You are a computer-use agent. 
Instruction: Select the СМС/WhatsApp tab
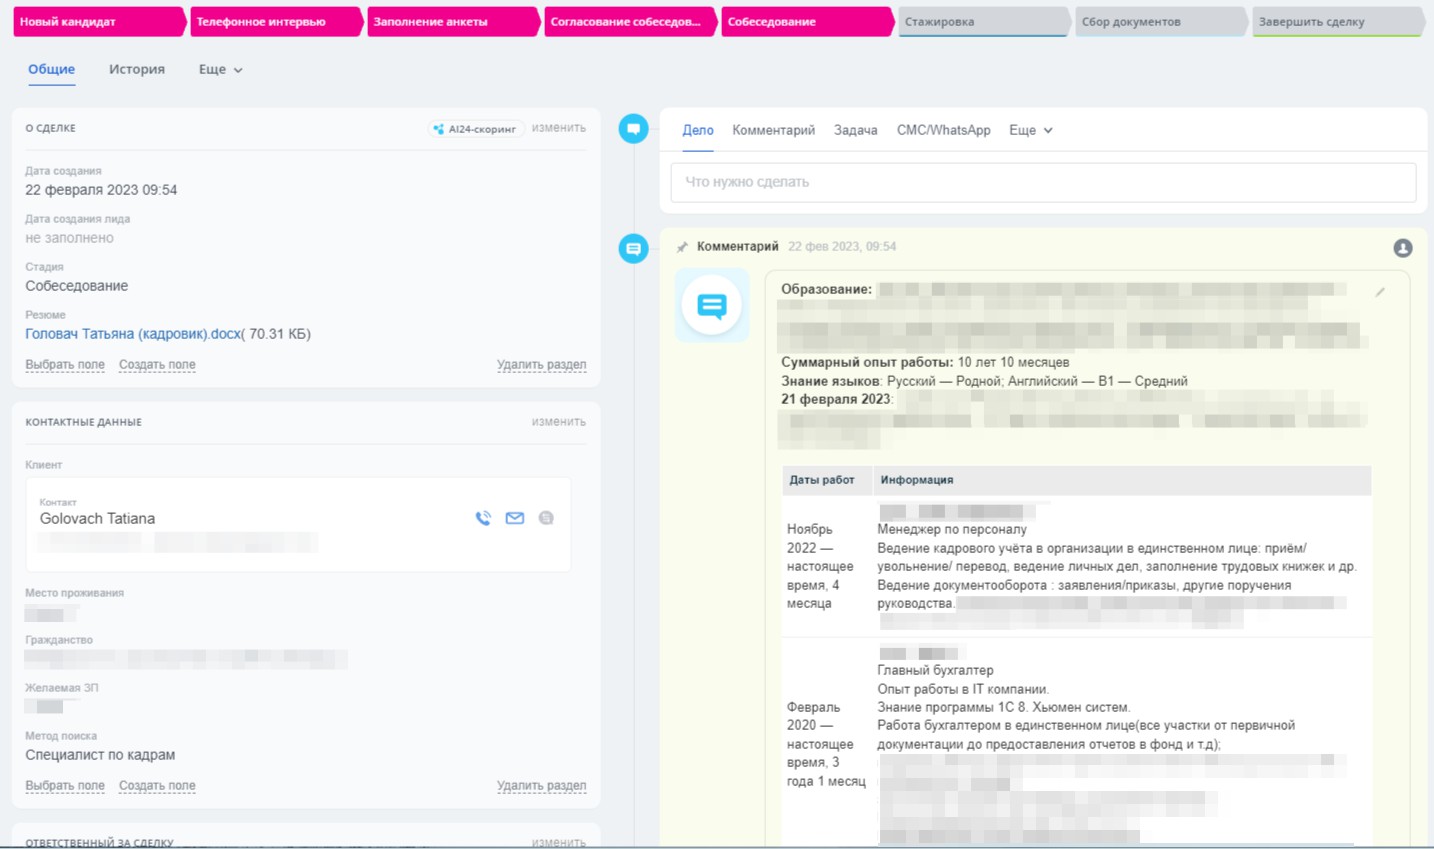[943, 130]
